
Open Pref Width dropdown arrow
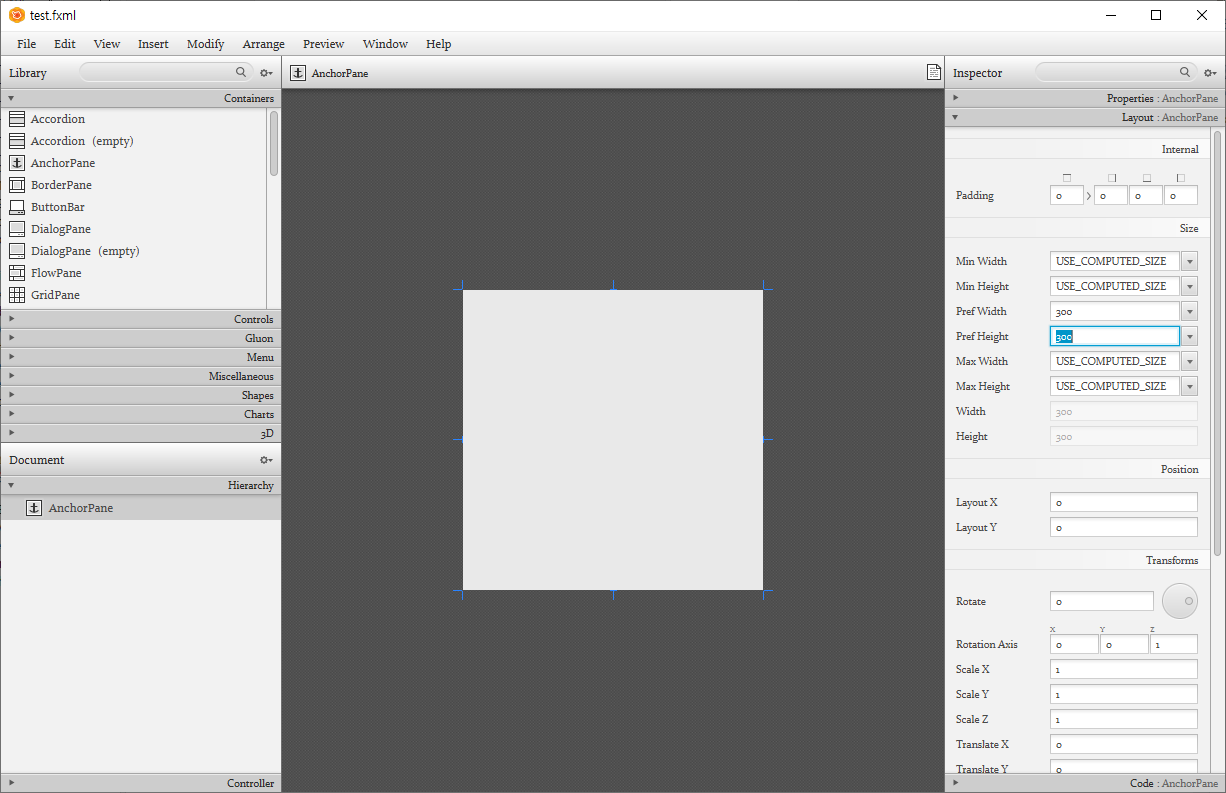pos(1189,311)
